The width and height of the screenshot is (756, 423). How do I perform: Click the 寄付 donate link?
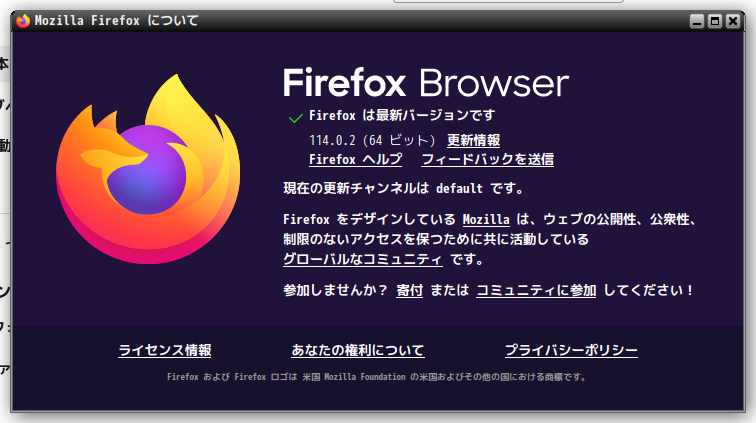pyautogui.click(x=409, y=290)
